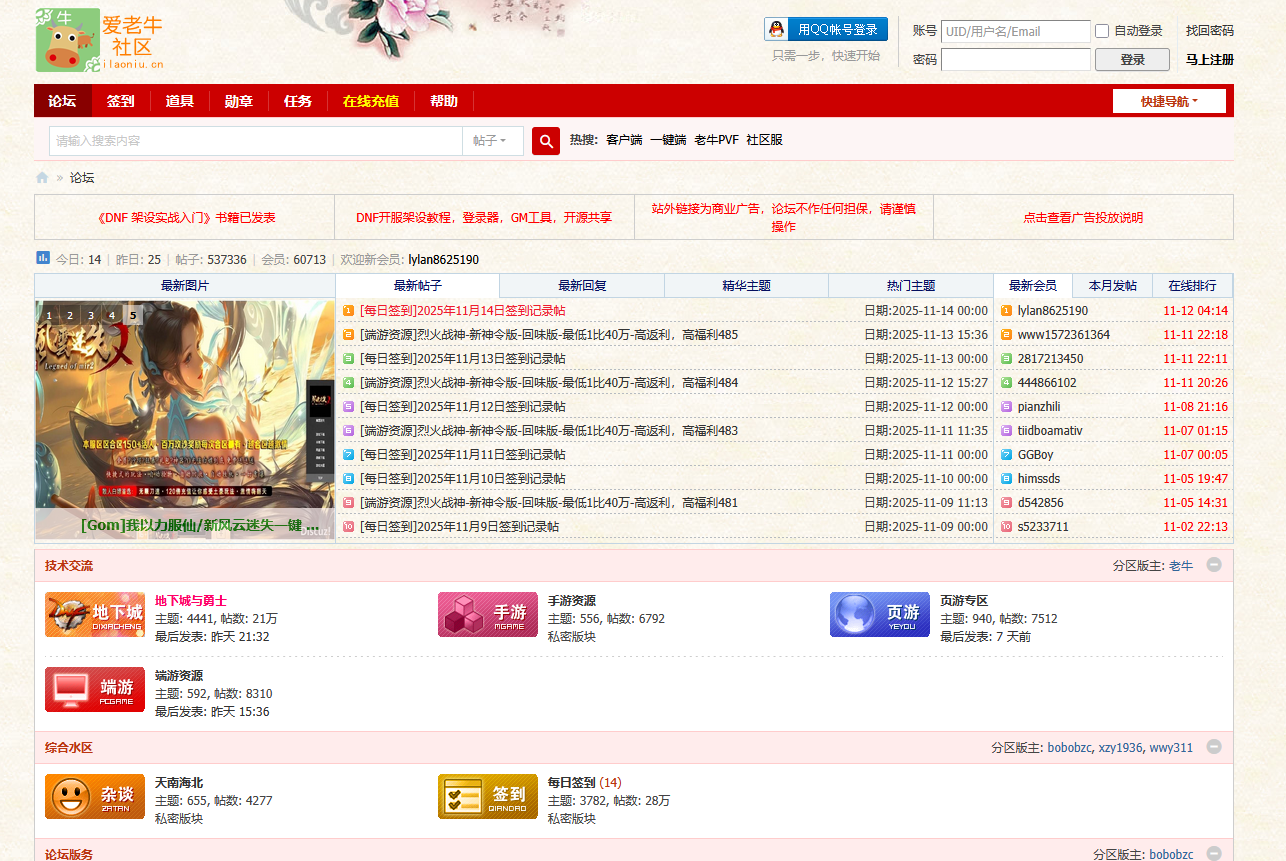Open the 杂谈 smiley face forum icon
Screen dimensions: 1286x861
[x=95, y=796]
